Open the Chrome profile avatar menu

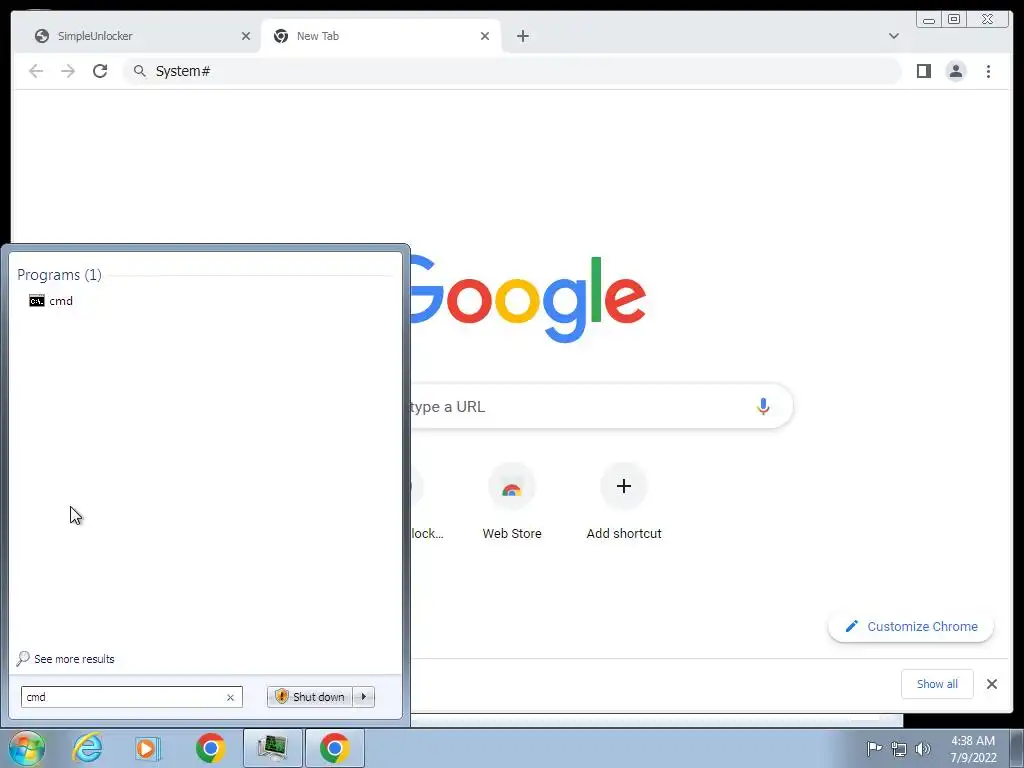click(955, 71)
